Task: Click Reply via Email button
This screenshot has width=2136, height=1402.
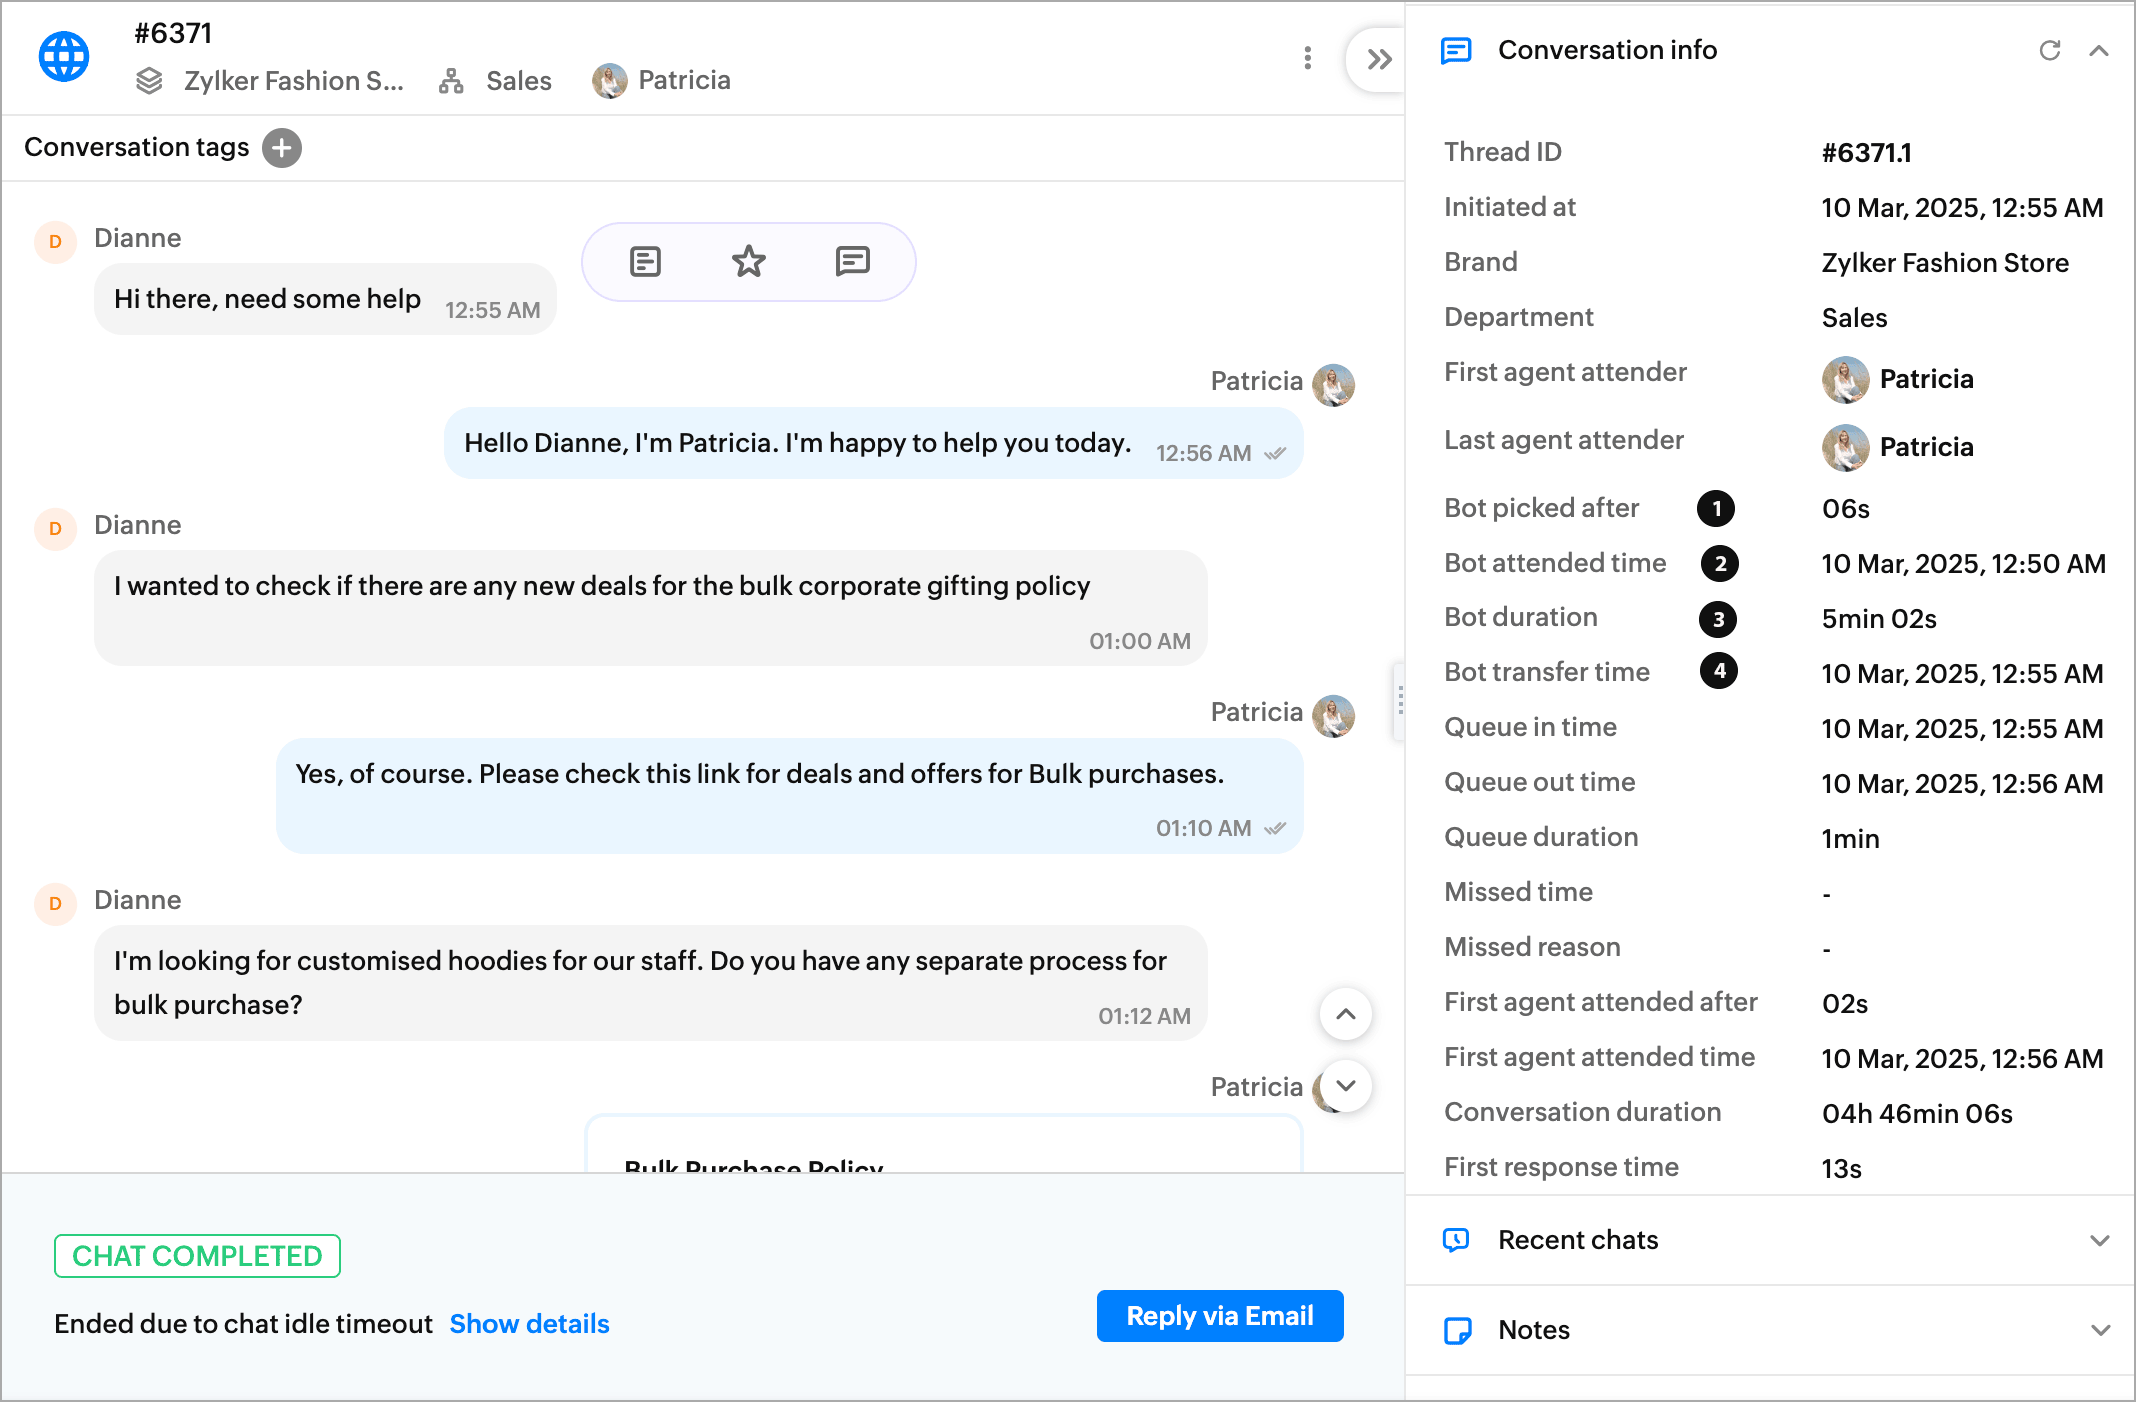Action: point(1219,1316)
